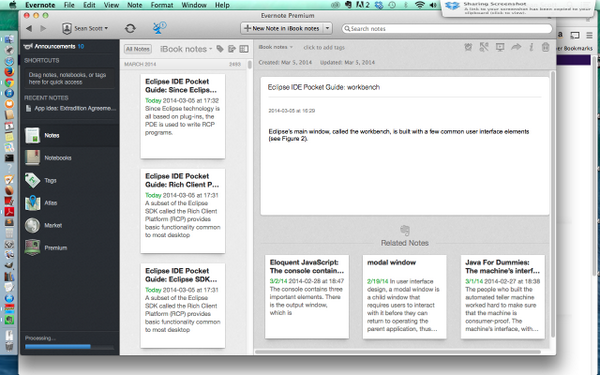600x375 pixels.
Task: Open the New Note dropdown arrow
Action: pos(327,28)
